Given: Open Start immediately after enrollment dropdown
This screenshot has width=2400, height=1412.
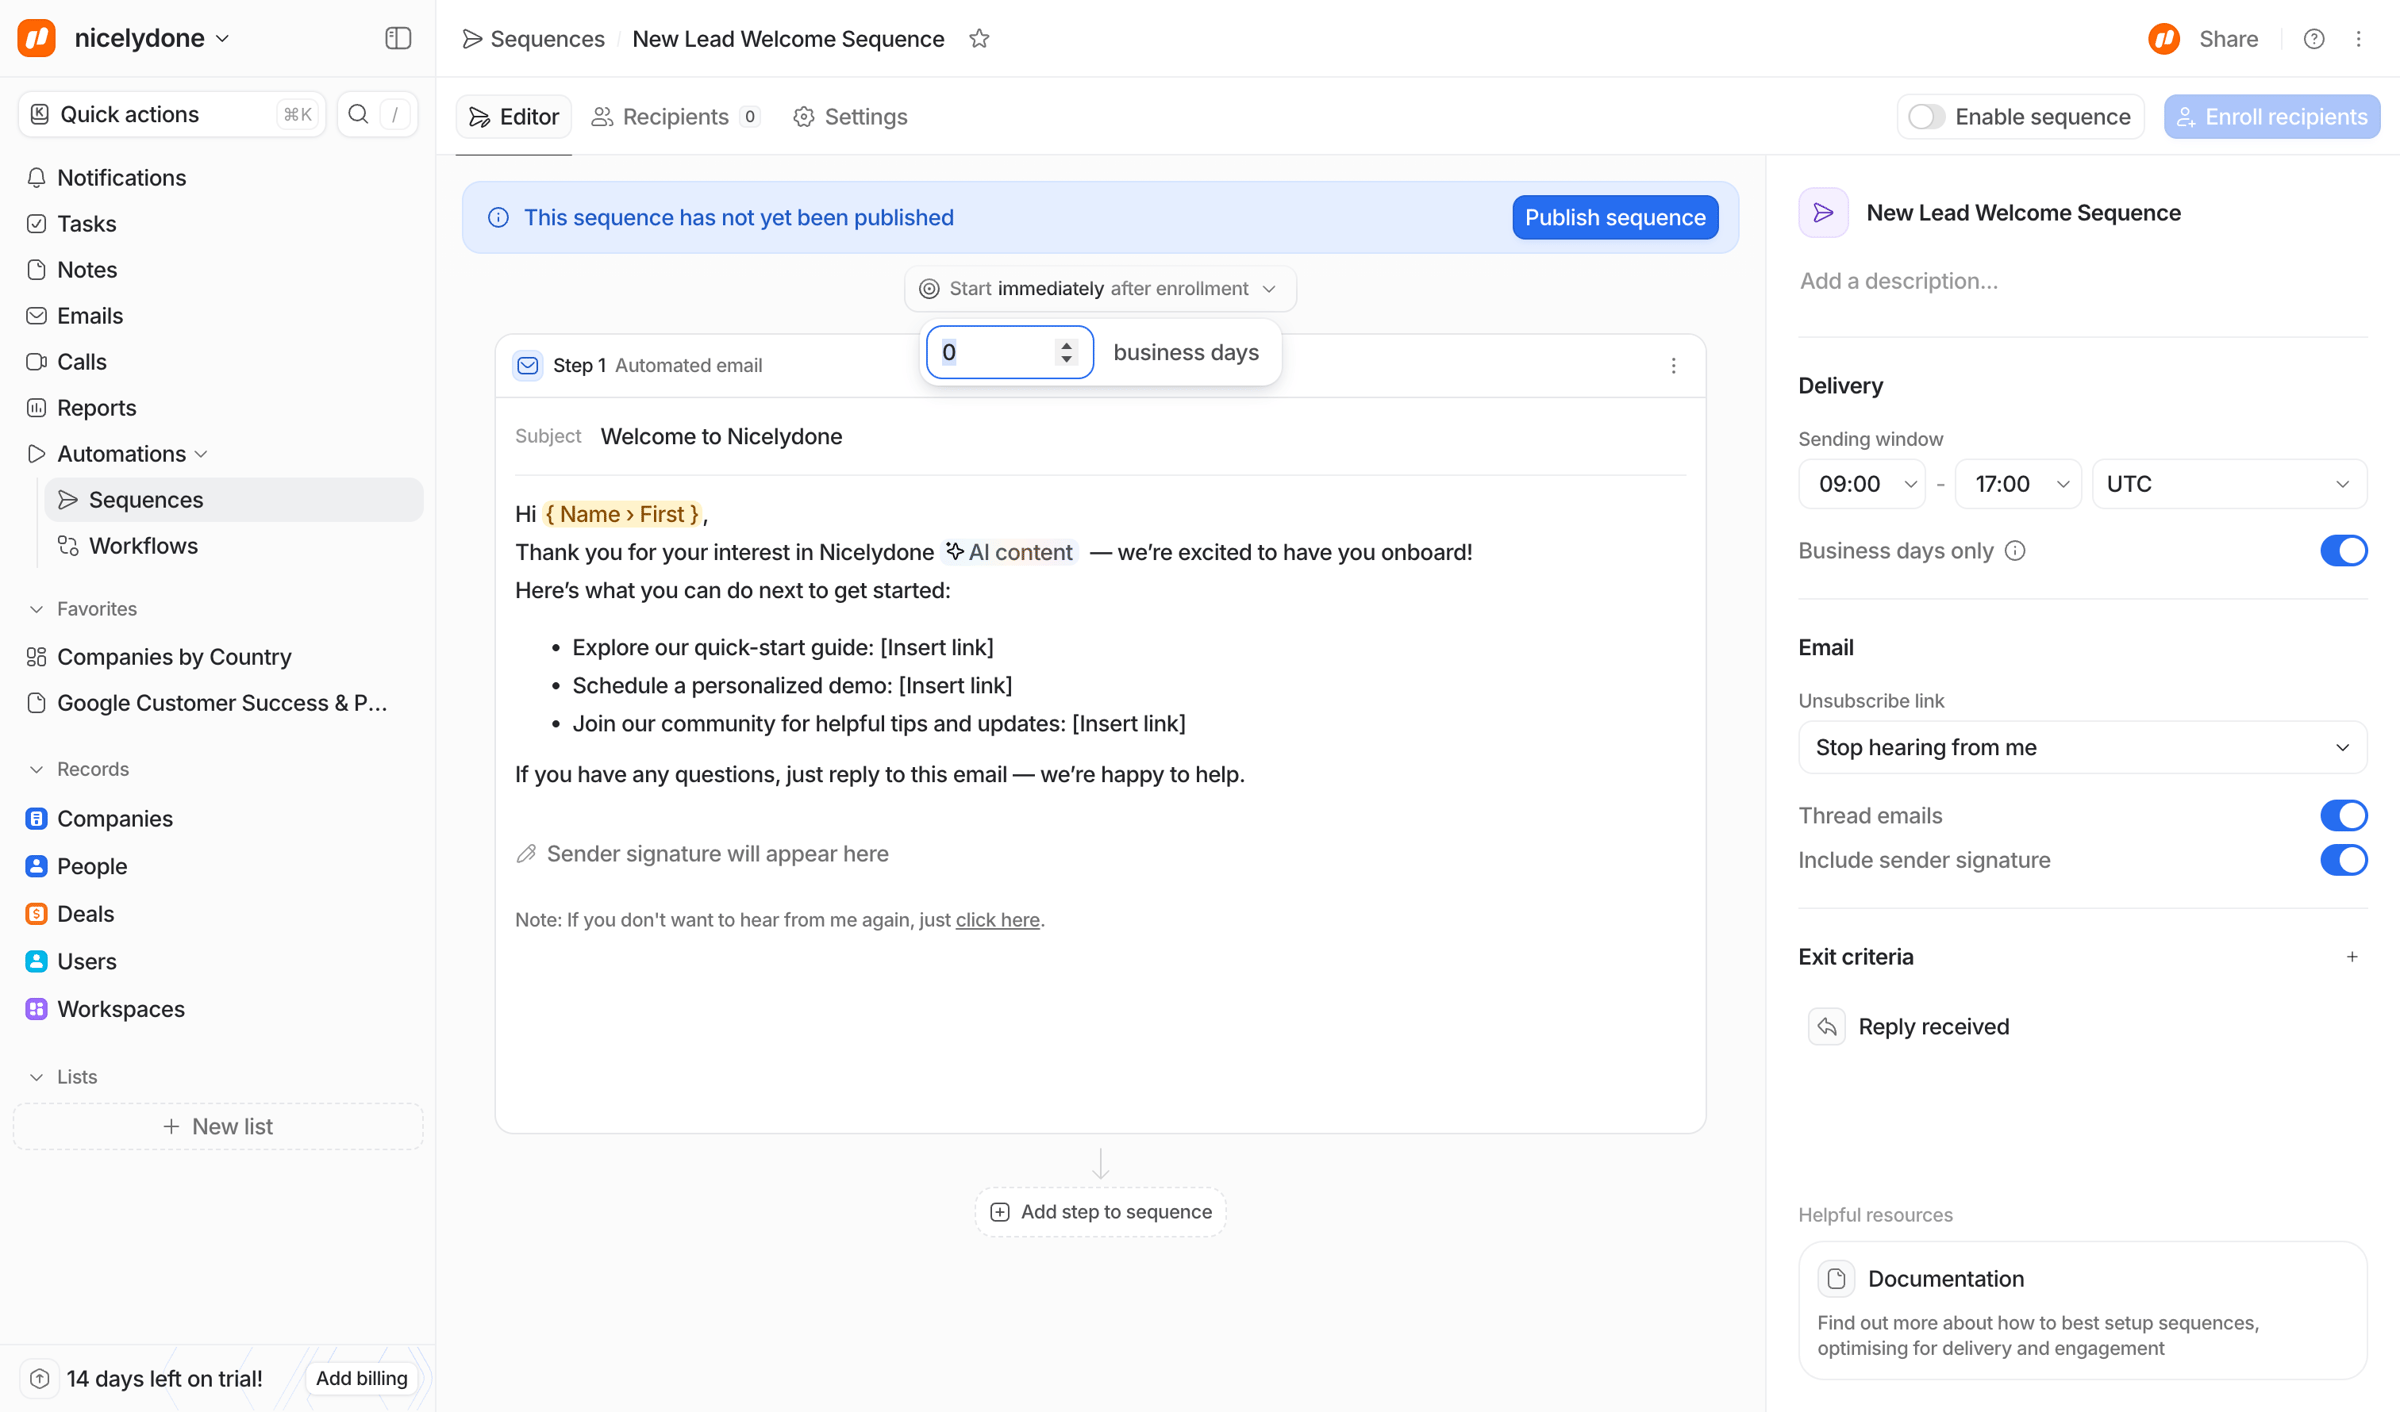Looking at the screenshot, I should point(1100,289).
